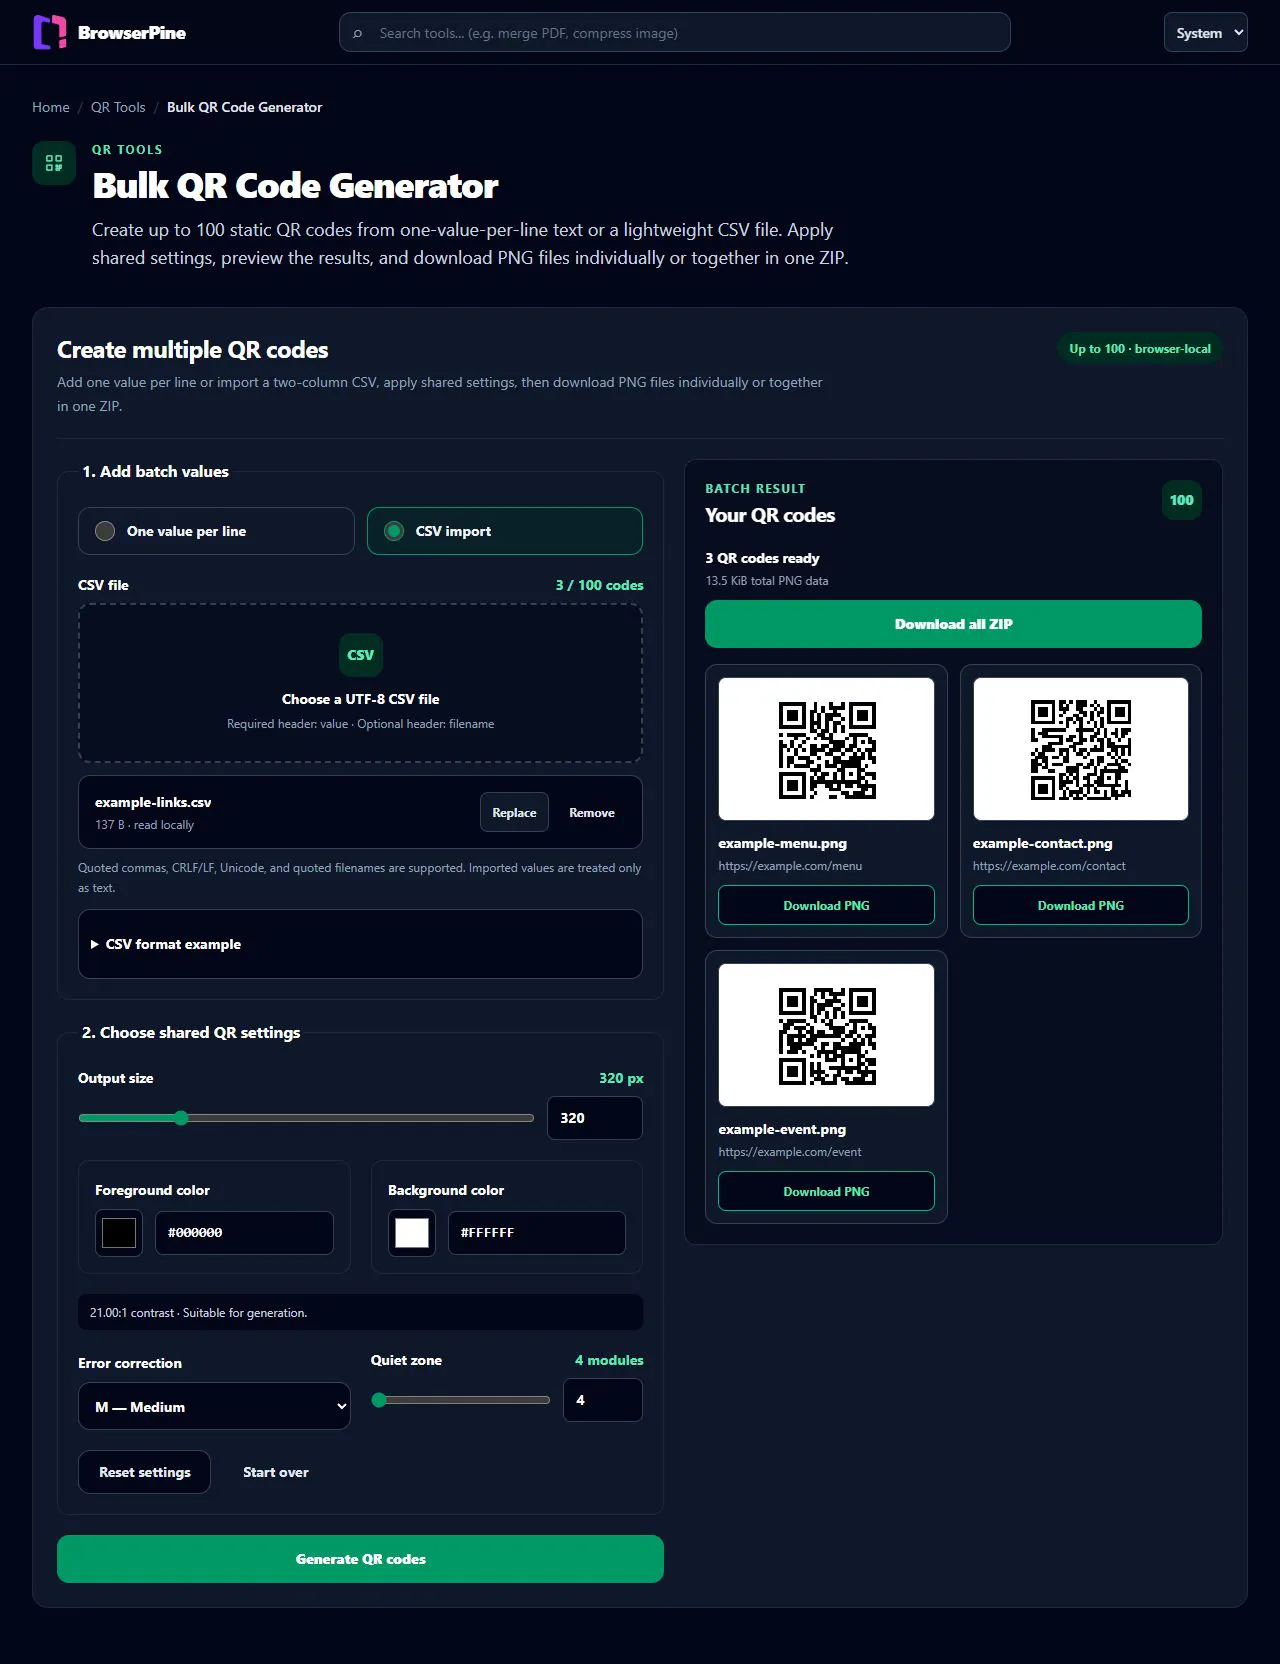Open the black foreground color swatch
1280x1664 pixels.
point(119,1233)
